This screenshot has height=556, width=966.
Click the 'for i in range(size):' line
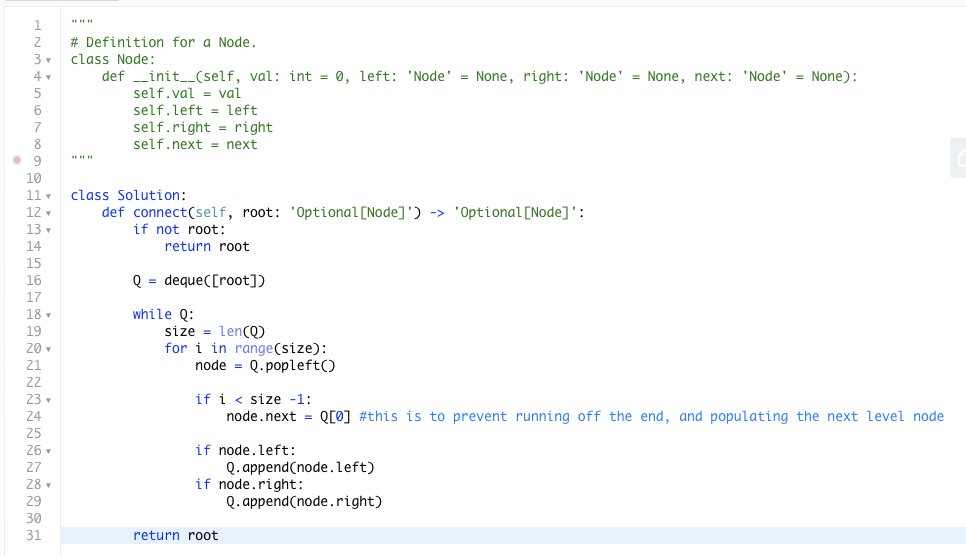pyautogui.click(x=245, y=348)
